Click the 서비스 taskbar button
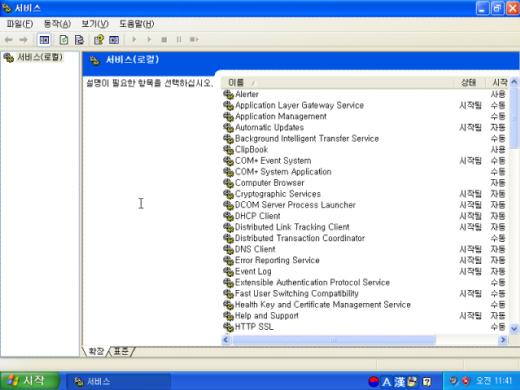This screenshot has width=520, height=390. coord(119,381)
